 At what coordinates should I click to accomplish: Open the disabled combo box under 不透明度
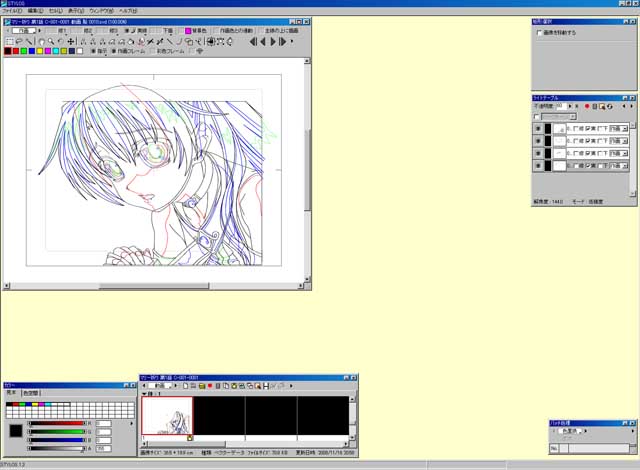(x=559, y=117)
